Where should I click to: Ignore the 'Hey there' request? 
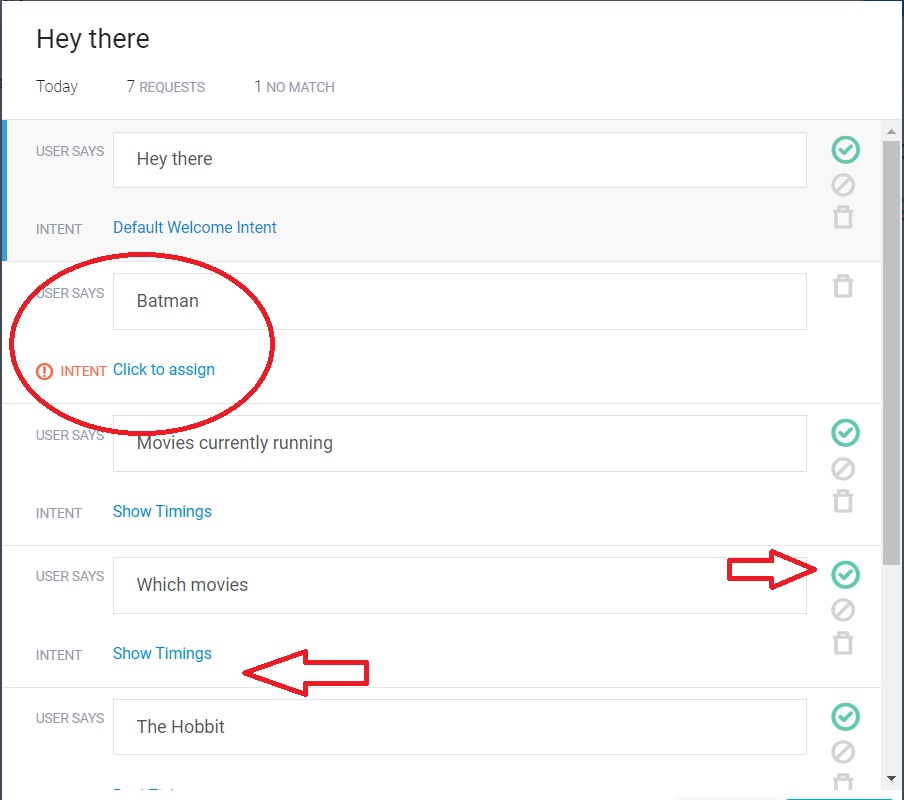[x=843, y=185]
